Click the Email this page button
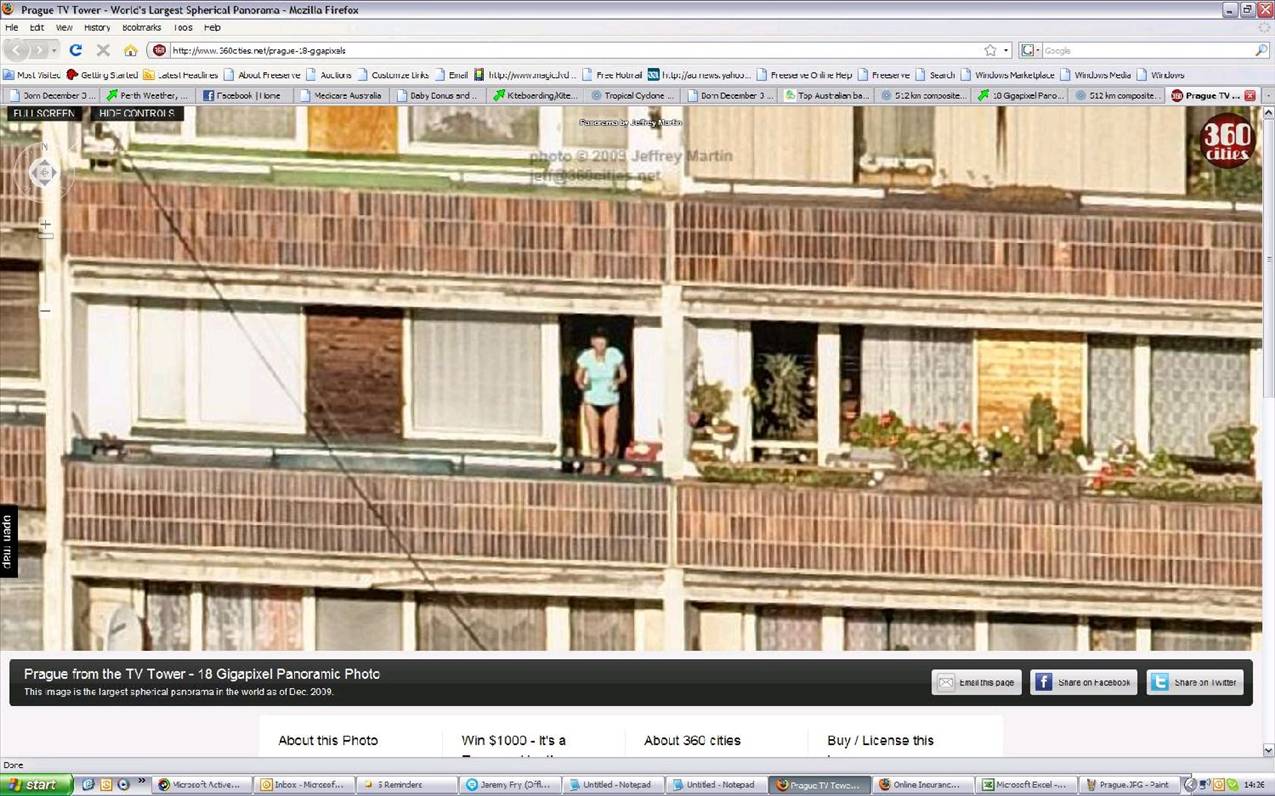 coord(977,682)
